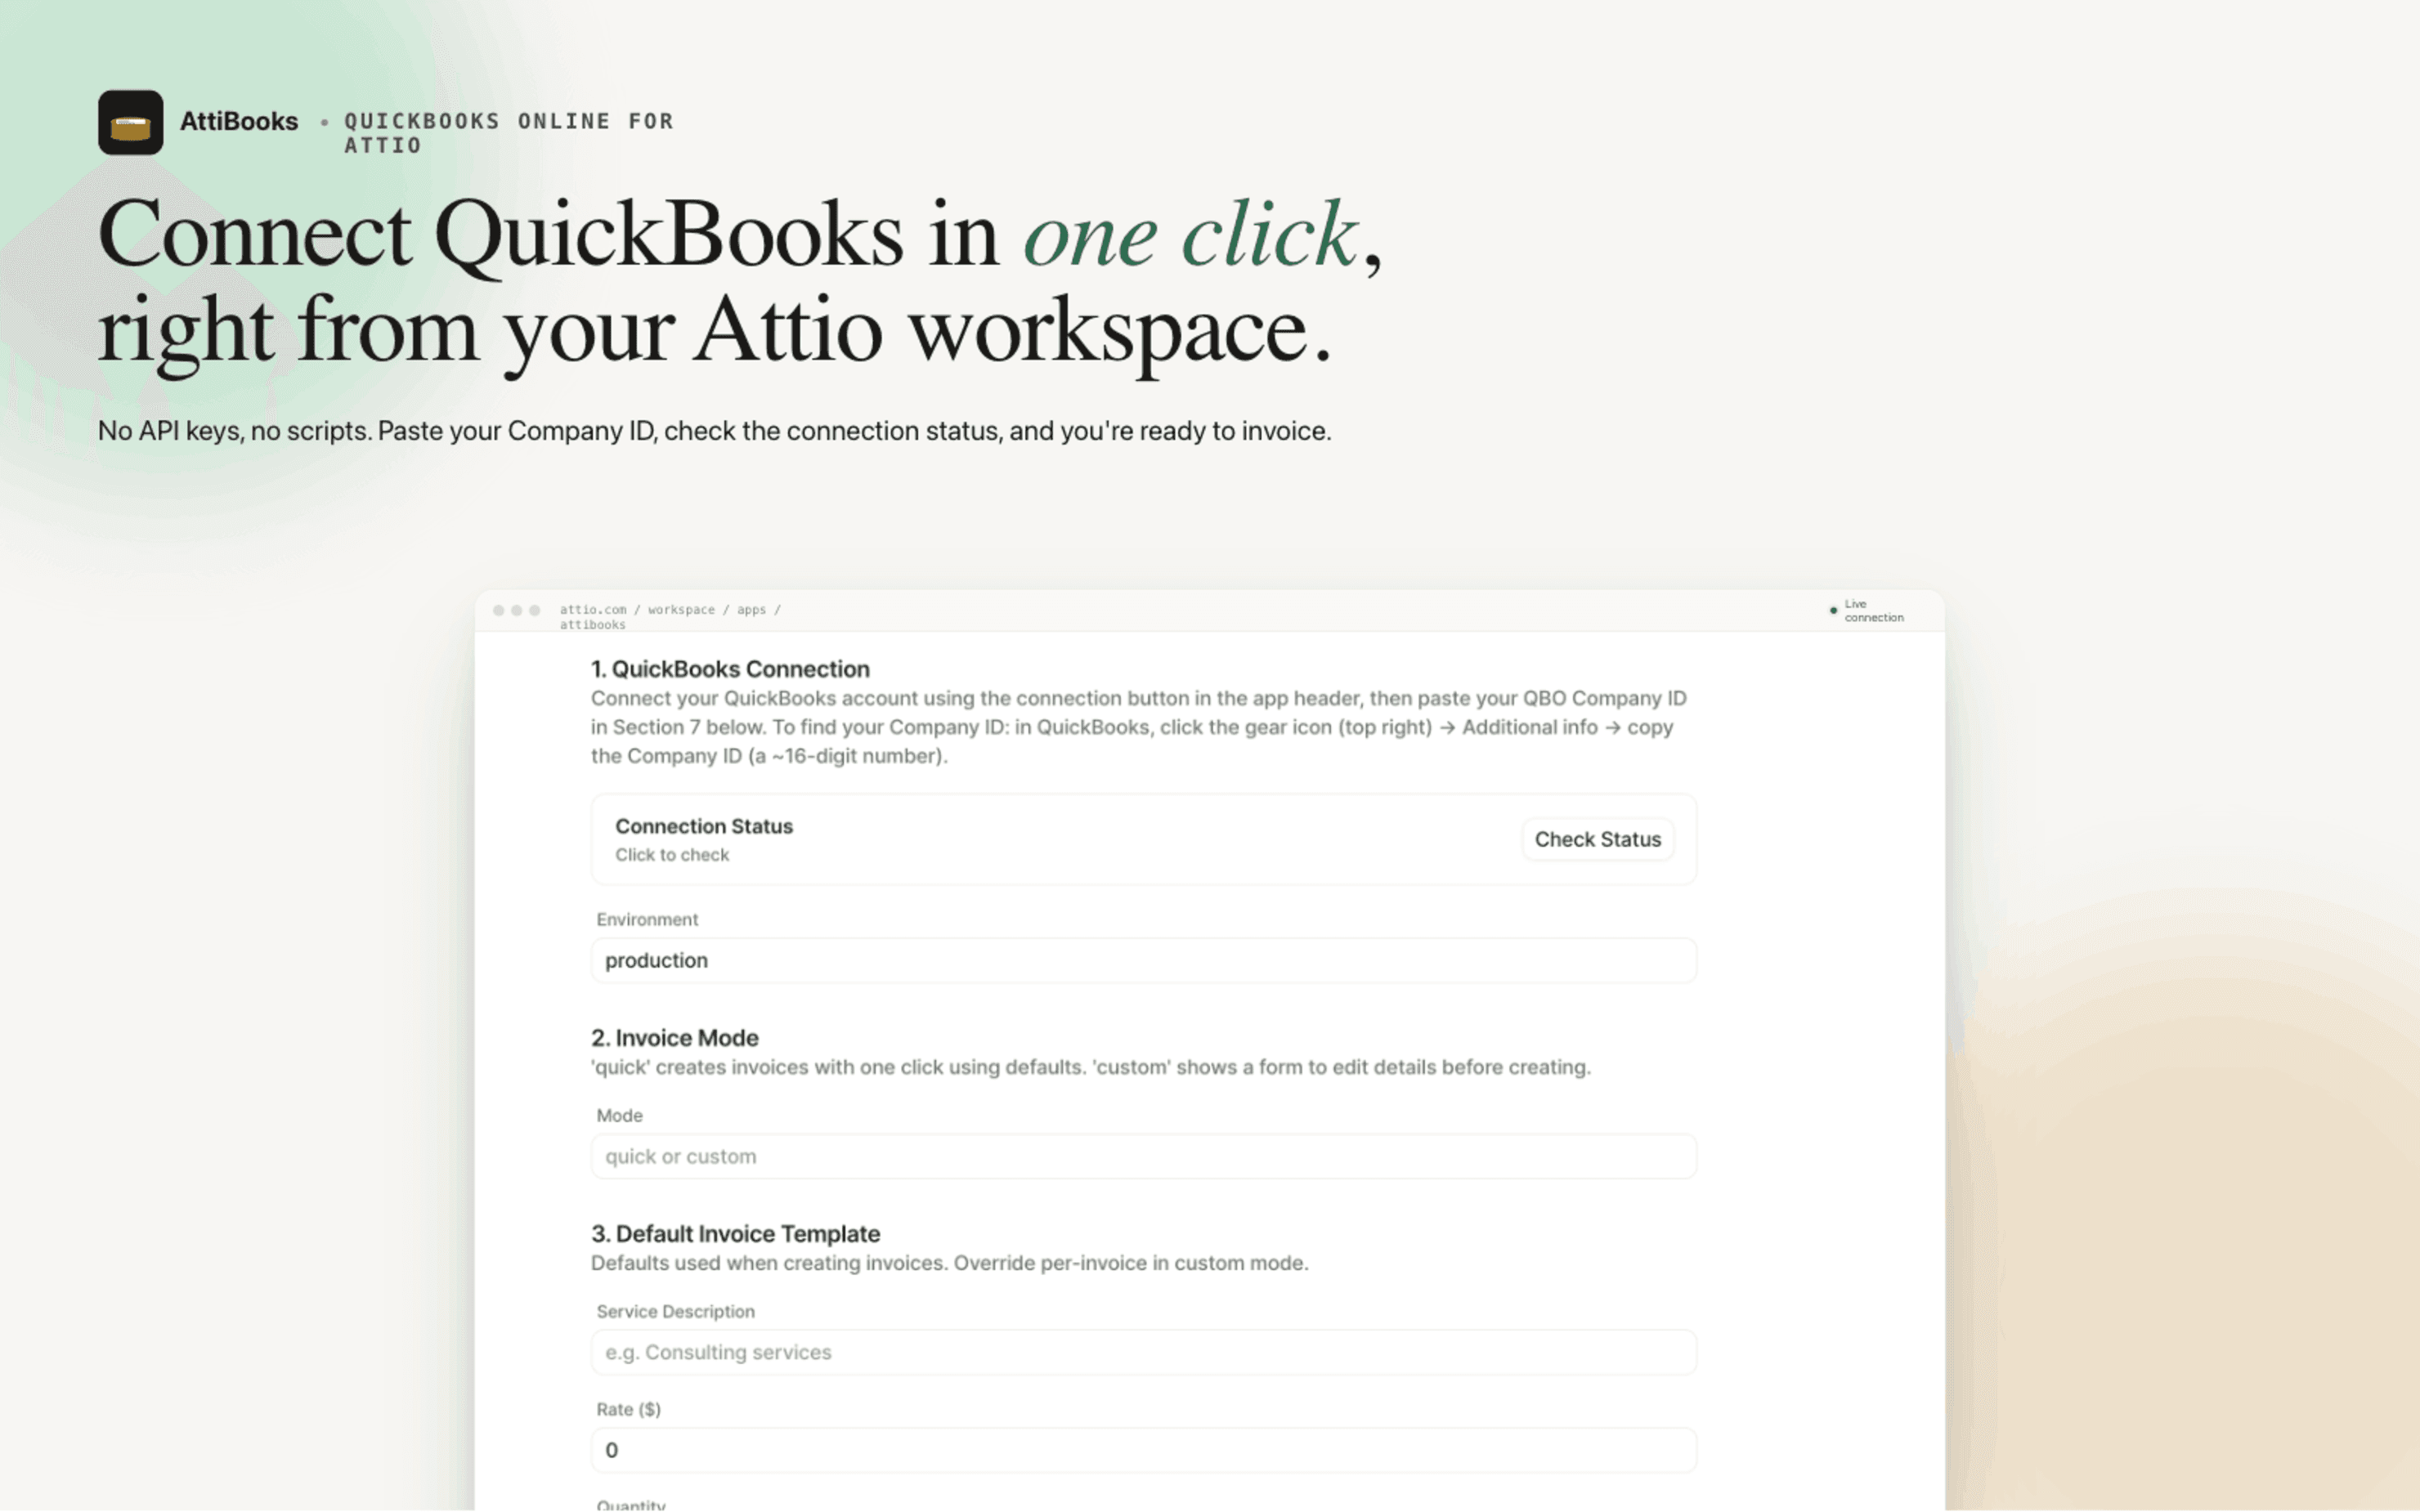Click the apps breadcrumb segment
2420x1512 pixels.
click(751, 609)
